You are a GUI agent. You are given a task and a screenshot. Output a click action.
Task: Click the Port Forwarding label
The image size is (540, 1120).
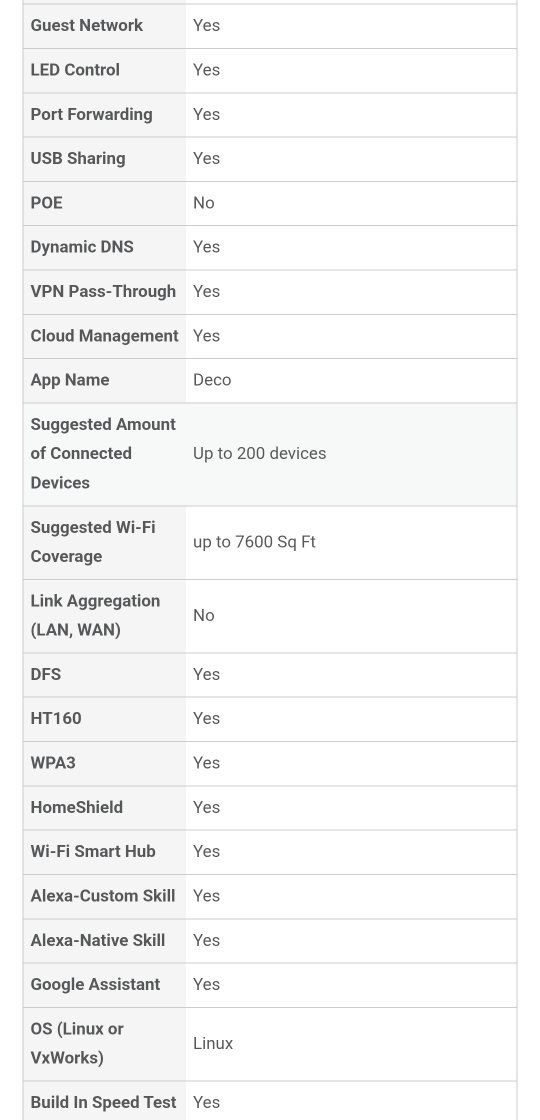click(x=91, y=114)
